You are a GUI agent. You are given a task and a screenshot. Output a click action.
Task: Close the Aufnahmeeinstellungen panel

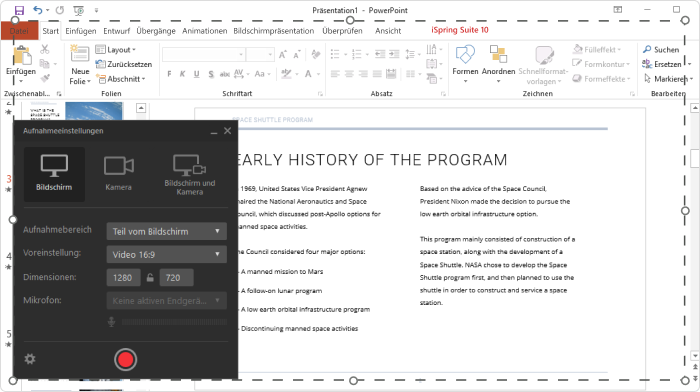point(228,131)
